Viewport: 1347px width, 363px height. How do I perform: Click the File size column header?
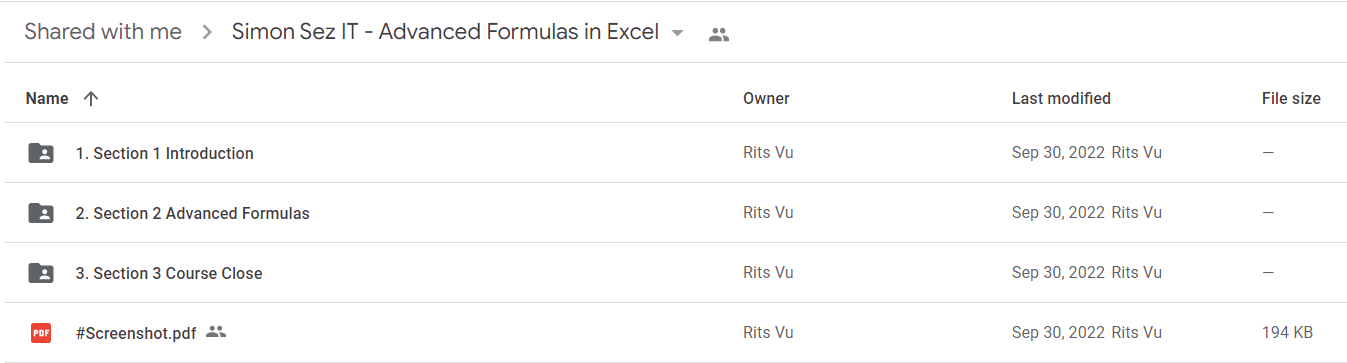pos(1291,98)
